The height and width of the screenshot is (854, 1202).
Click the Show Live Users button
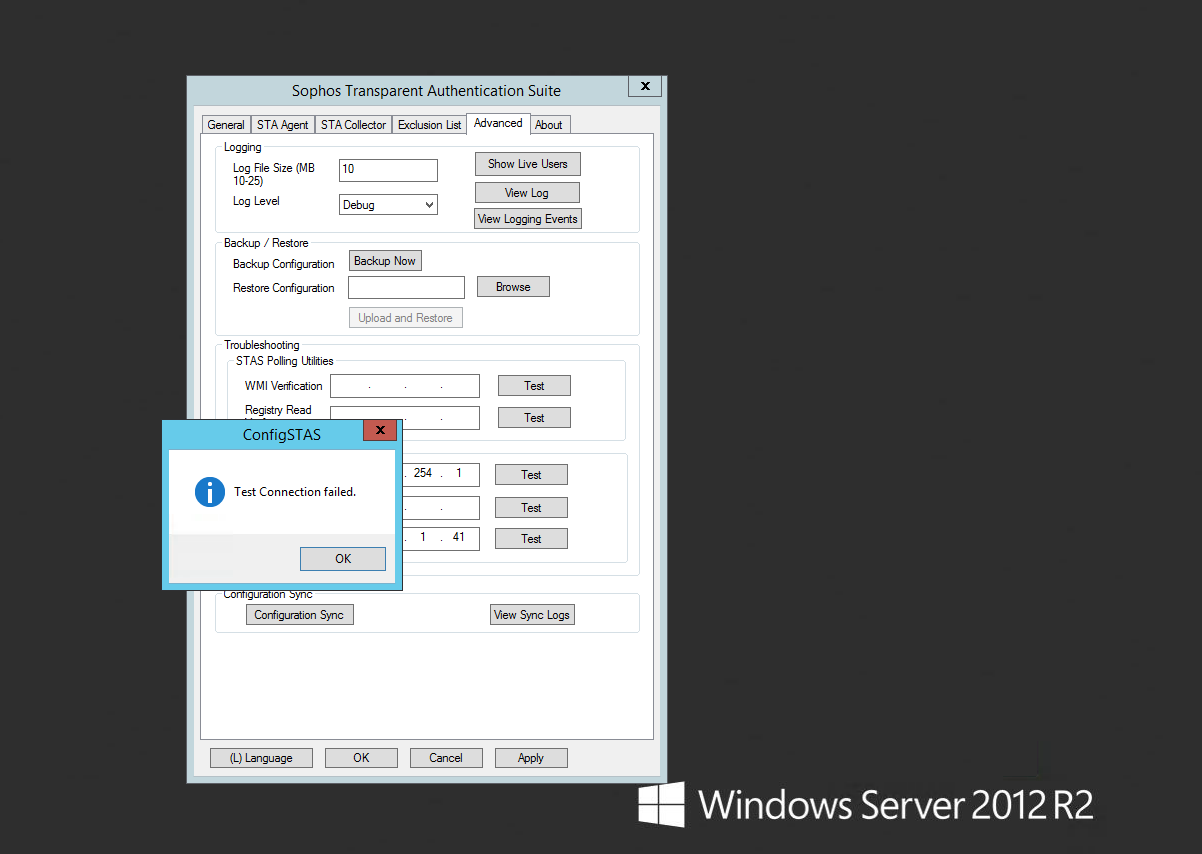[x=527, y=164]
